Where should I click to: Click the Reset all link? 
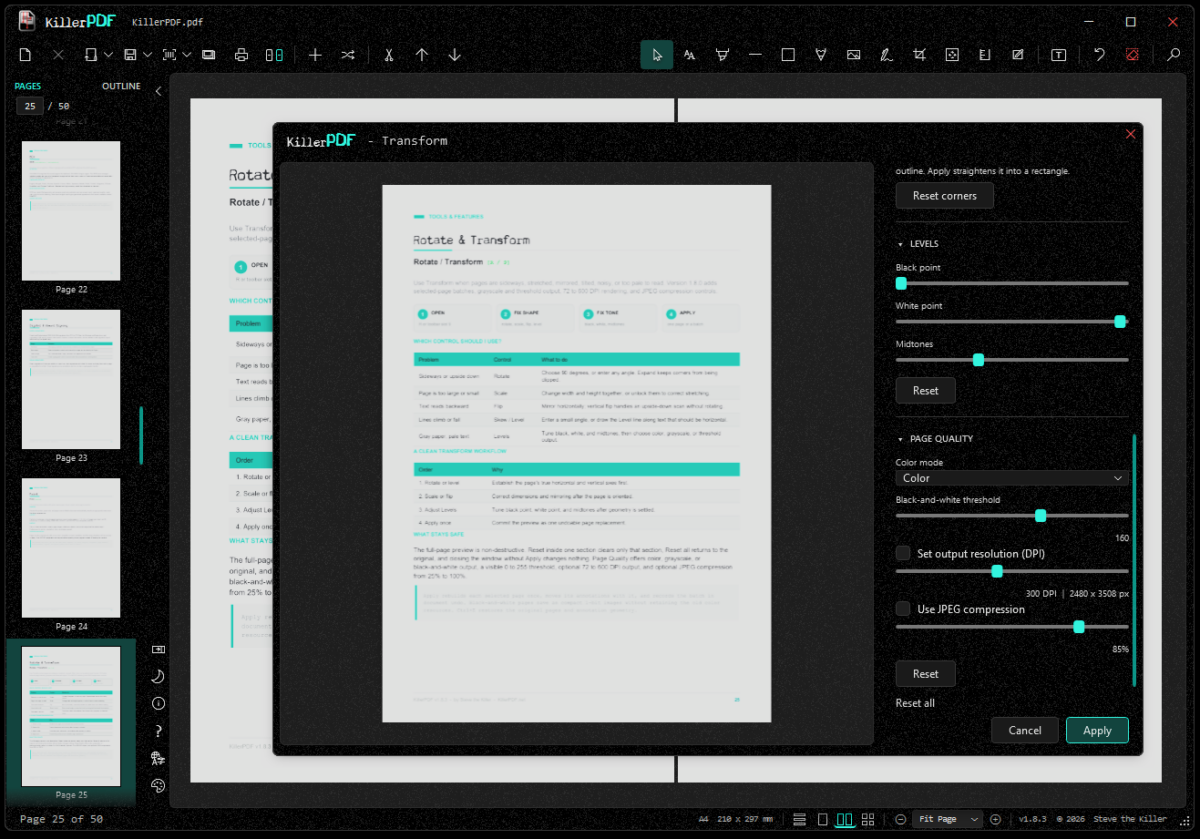click(x=915, y=703)
